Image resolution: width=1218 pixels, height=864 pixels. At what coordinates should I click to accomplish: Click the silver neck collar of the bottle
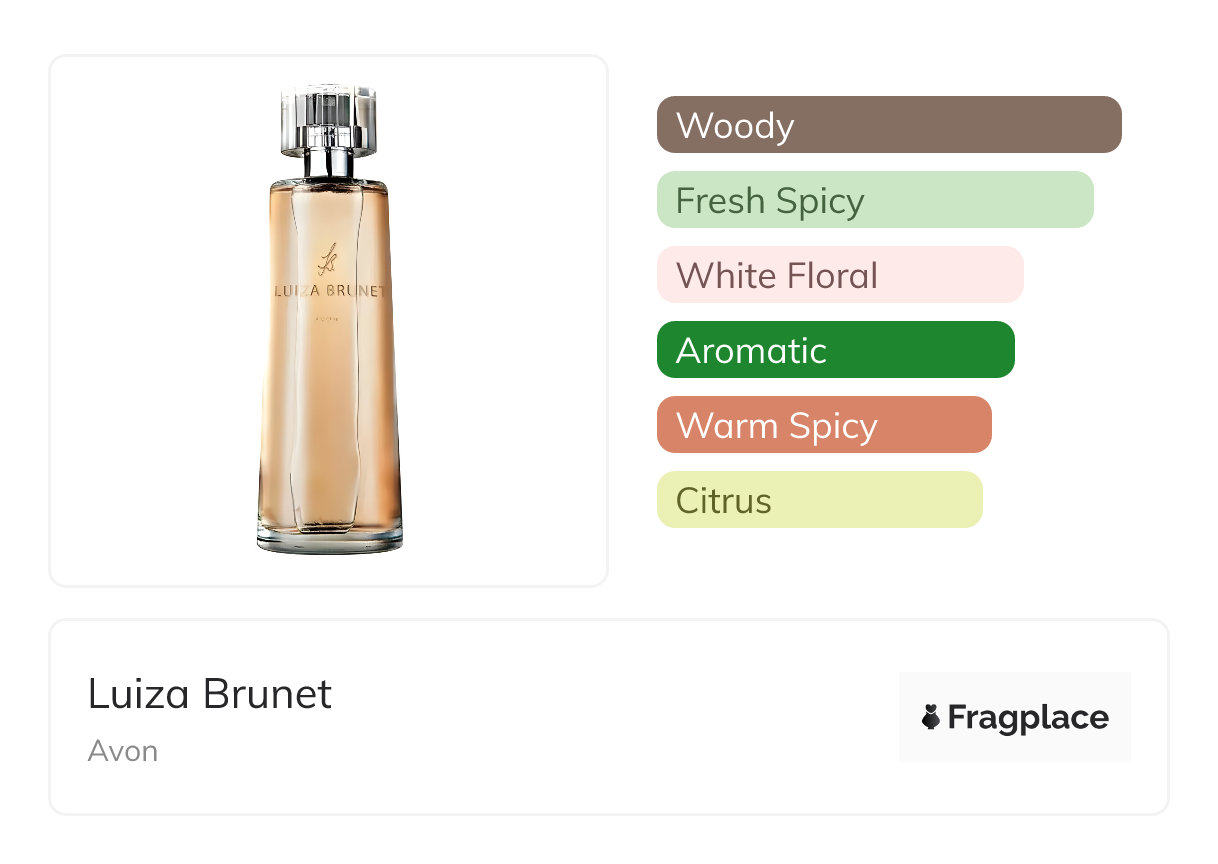coord(328,163)
